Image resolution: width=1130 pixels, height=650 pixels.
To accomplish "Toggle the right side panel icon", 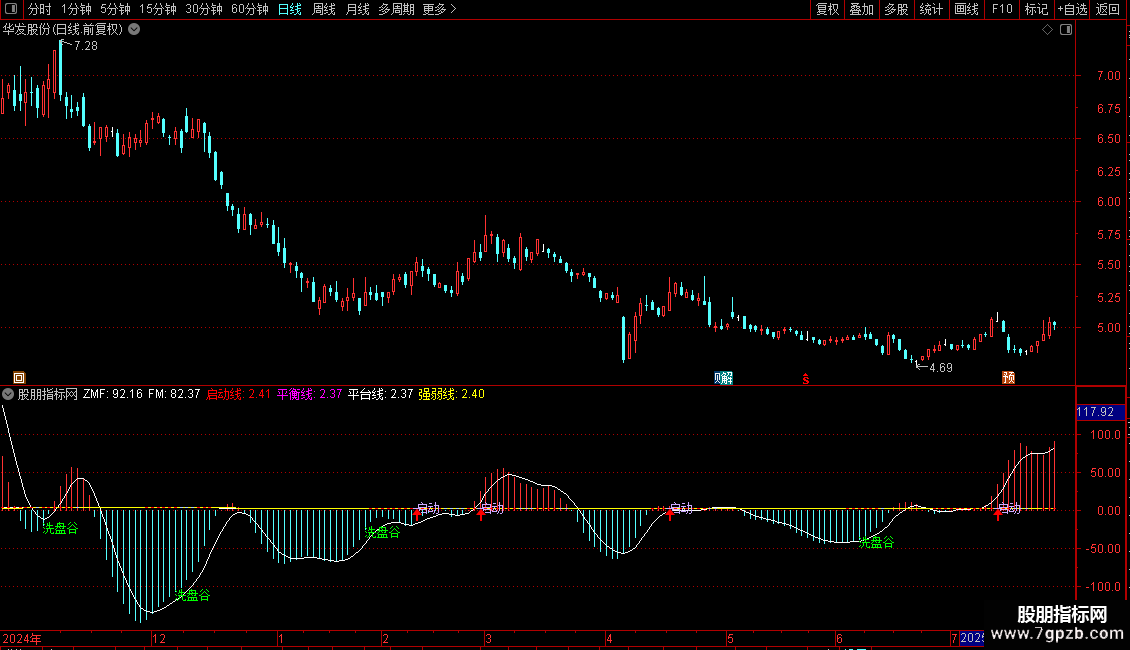I will [1066, 30].
